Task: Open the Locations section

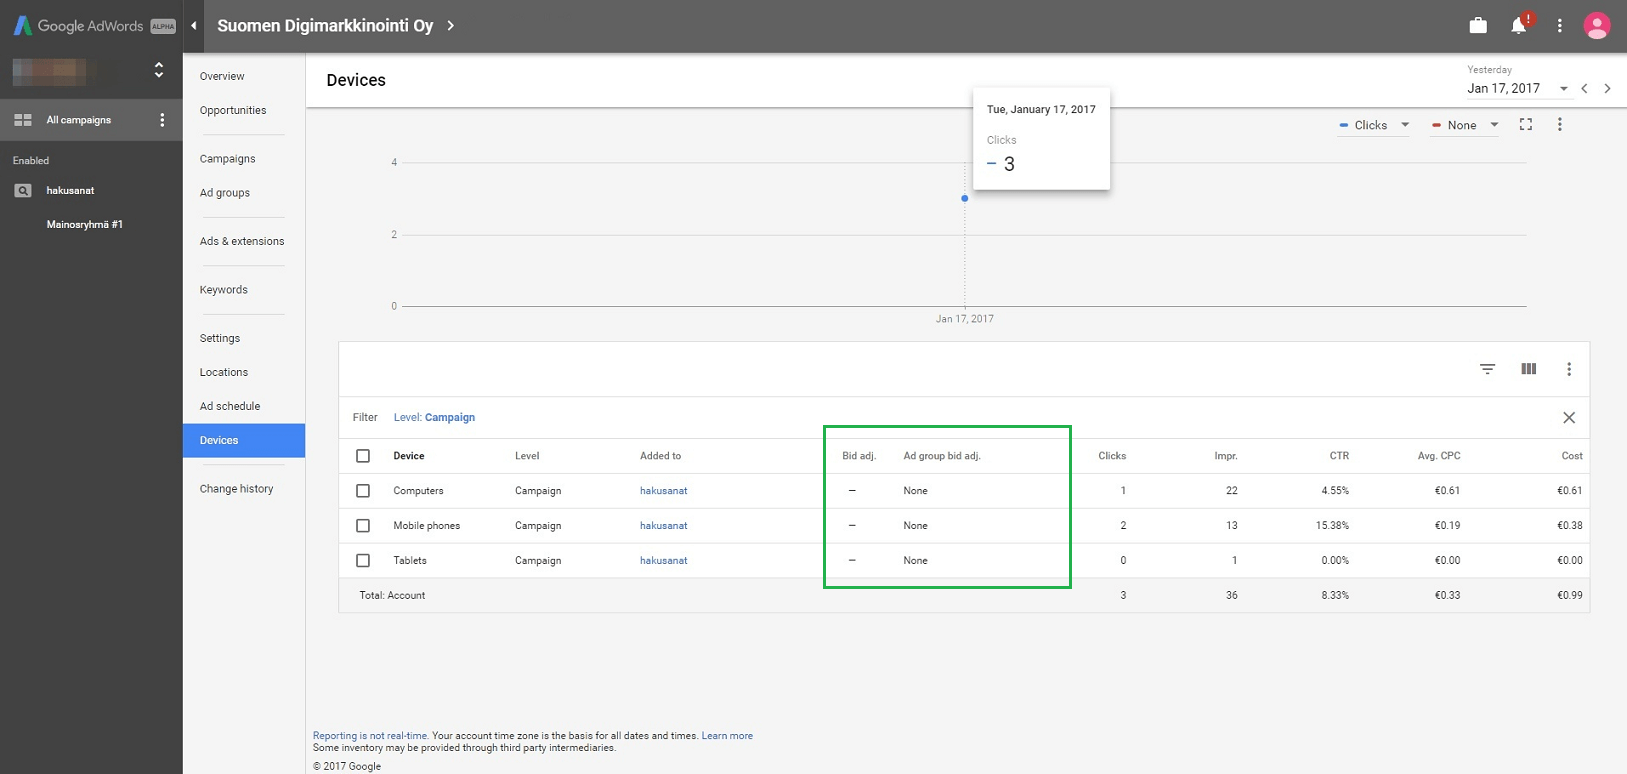Action: click(x=224, y=372)
